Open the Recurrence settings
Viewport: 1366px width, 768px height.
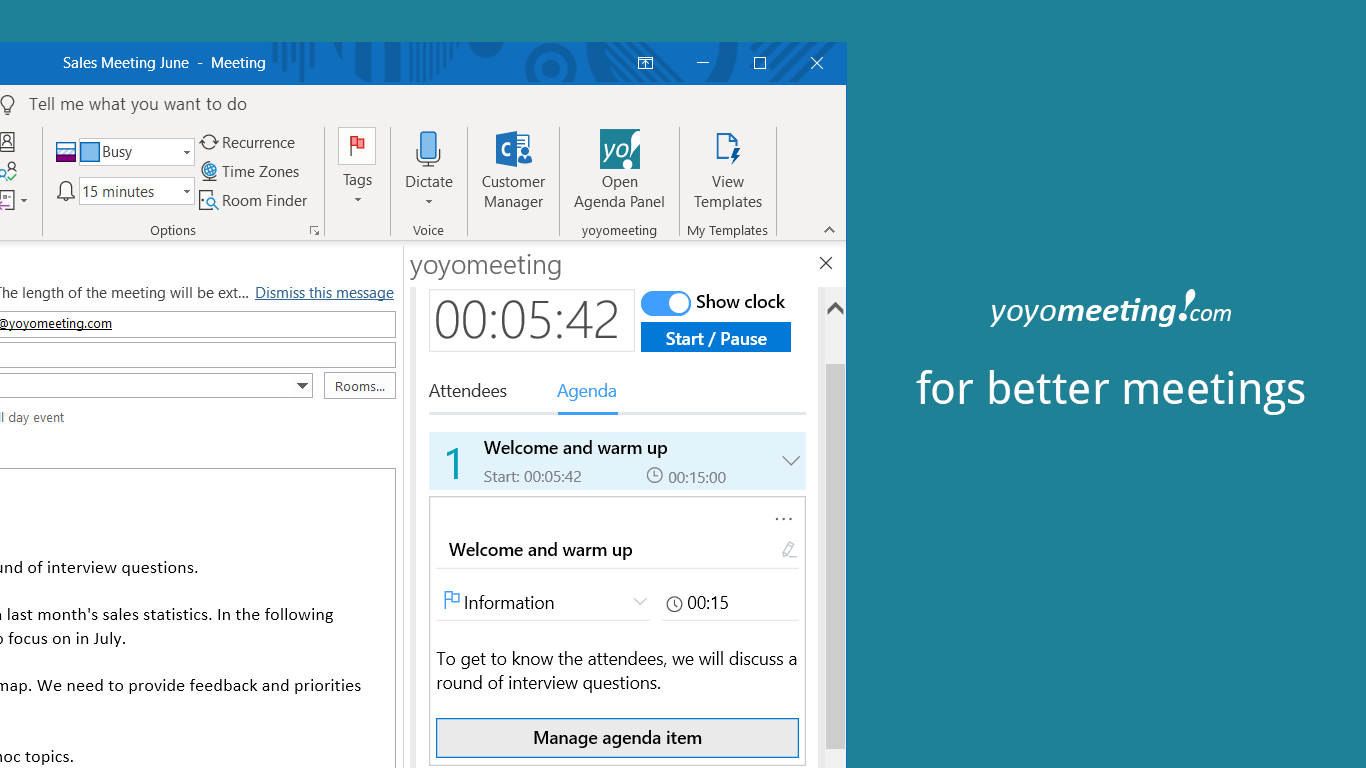pos(247,143)
